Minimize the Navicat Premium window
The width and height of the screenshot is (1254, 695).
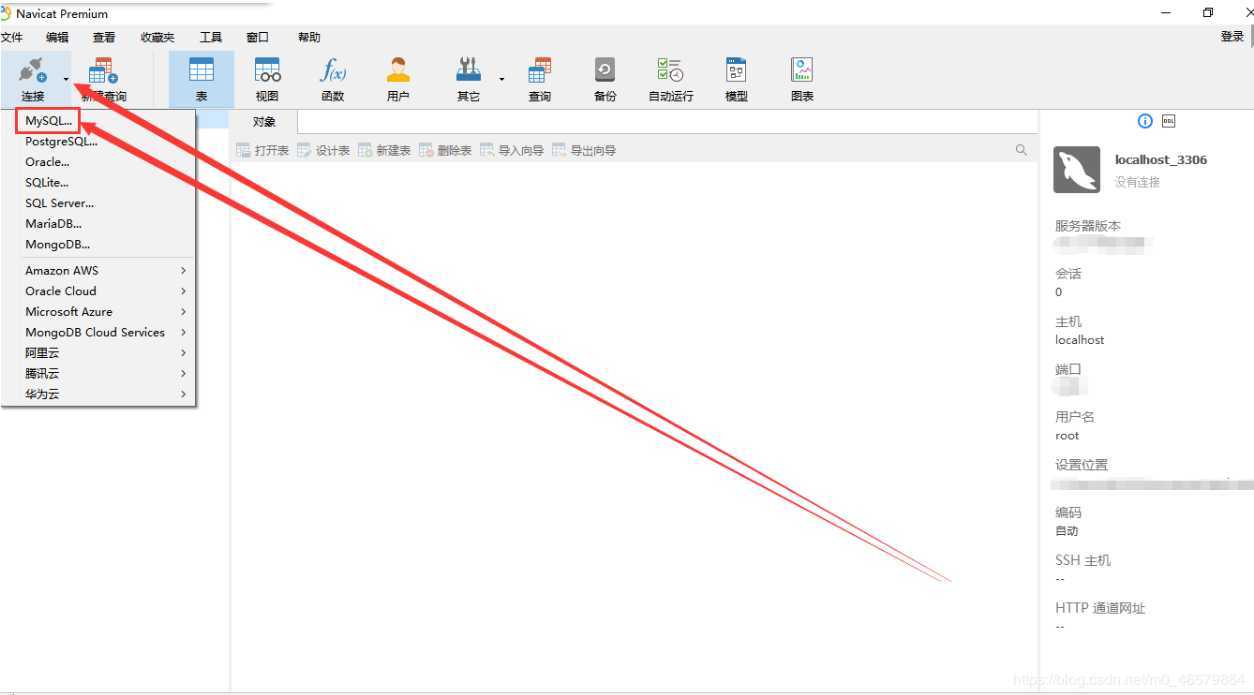click(x=1166, y=13)
